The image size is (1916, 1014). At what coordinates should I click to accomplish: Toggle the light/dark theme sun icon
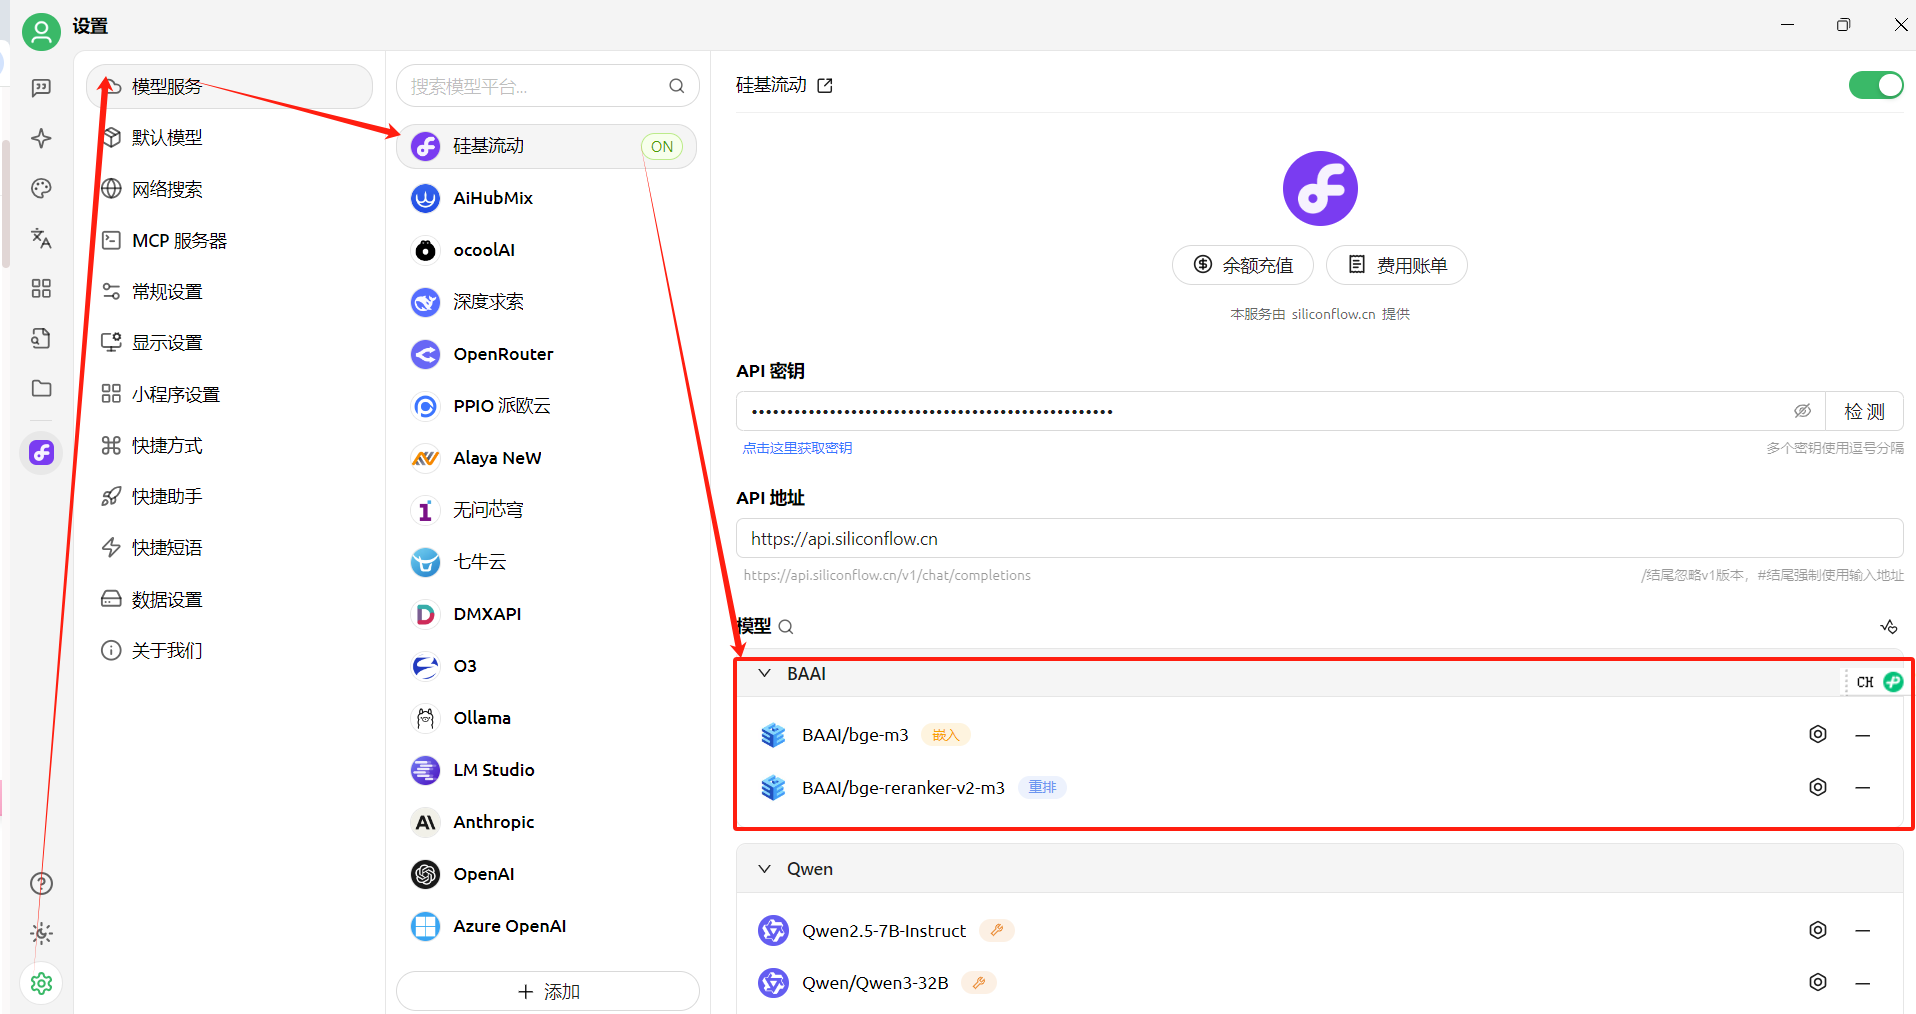click(x=41, y=933)
